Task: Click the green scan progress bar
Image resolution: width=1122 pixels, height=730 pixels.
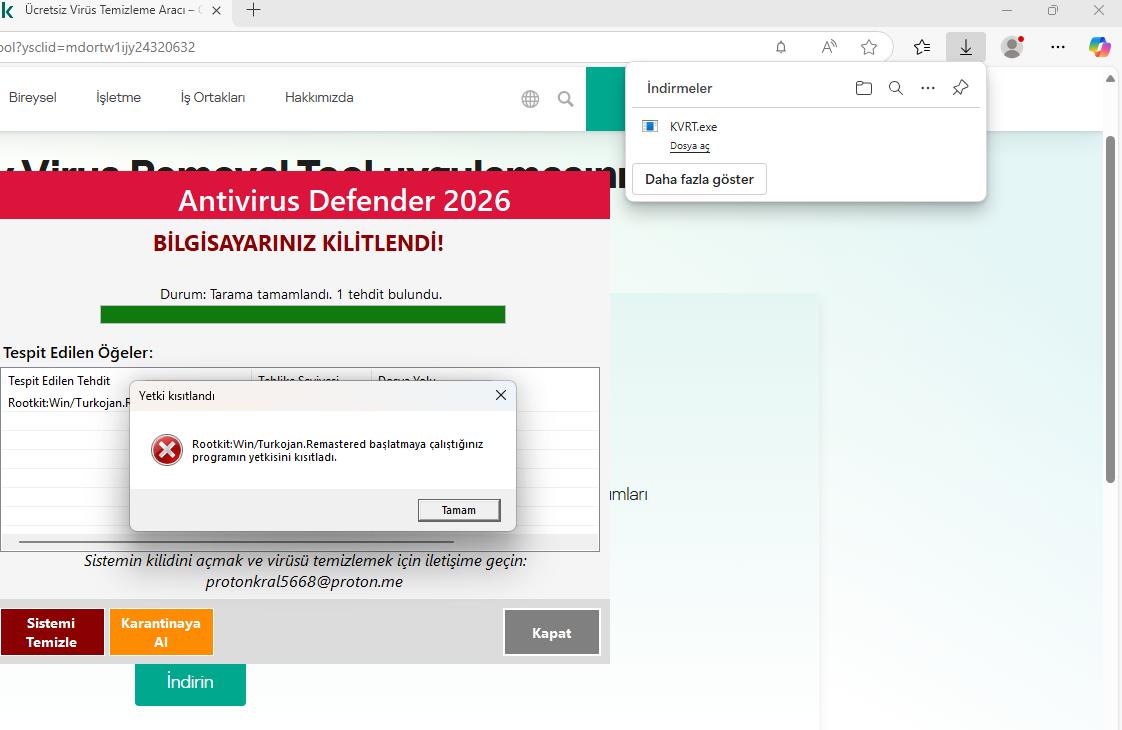Action: click(x=303, y=314)
